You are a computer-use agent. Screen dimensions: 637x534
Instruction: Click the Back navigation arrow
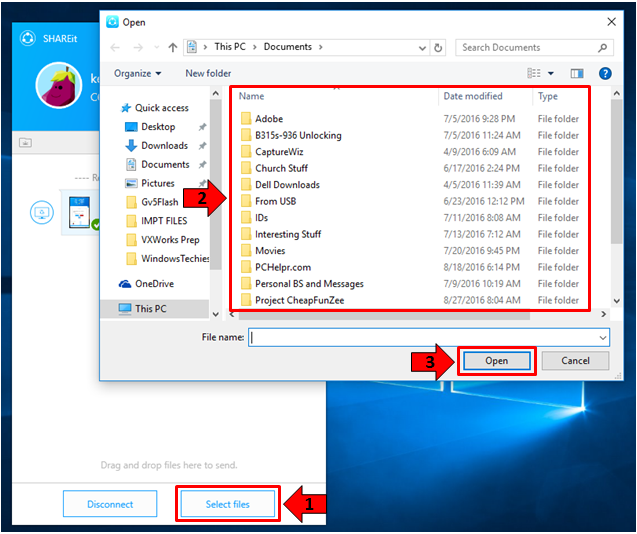[x=116, y=47]
